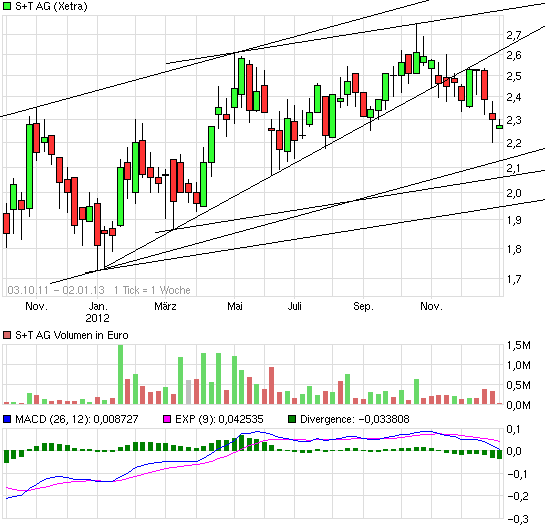Image resolution: width=545 pixels, height=528 pixels.
Task: Select the 'S+T AG Volumen in Euro' label
Action: click(72, 335)
